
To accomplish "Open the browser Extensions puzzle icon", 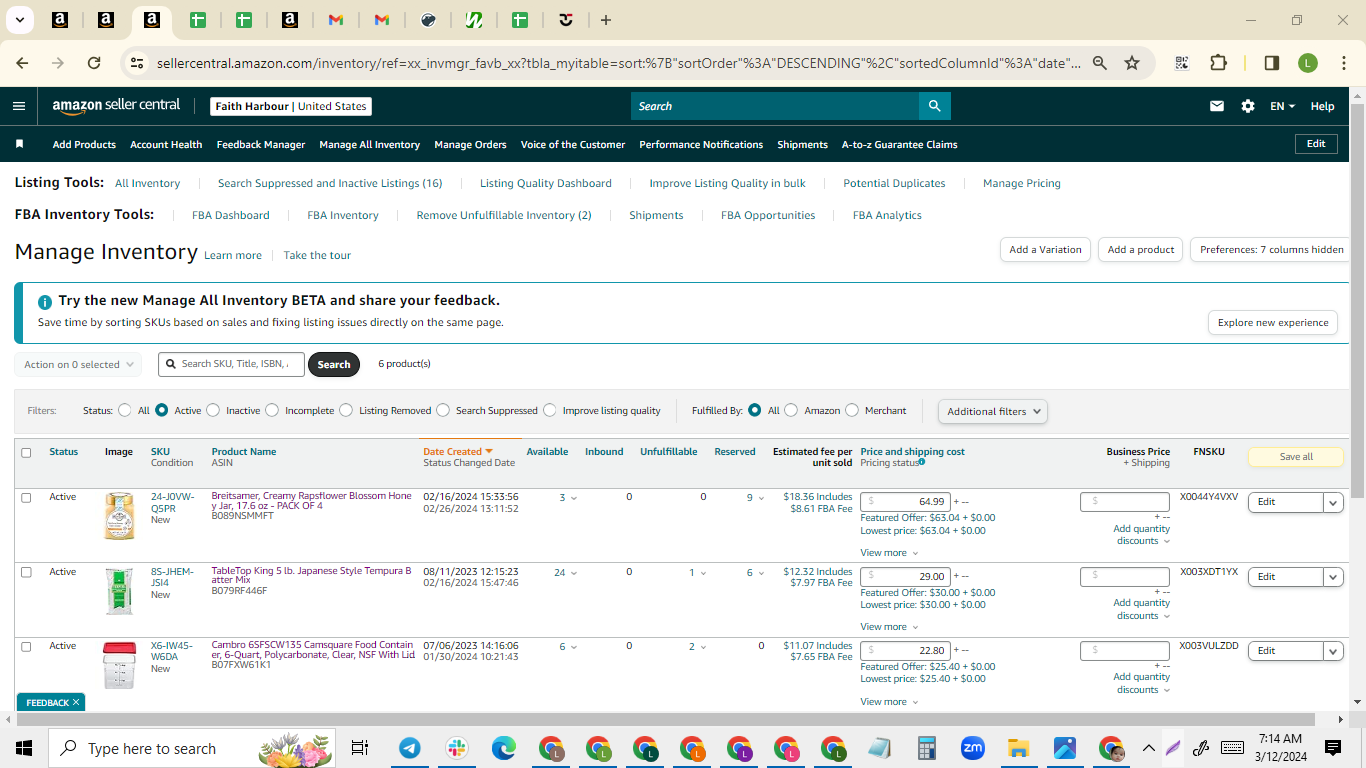I will (1218, 63).
